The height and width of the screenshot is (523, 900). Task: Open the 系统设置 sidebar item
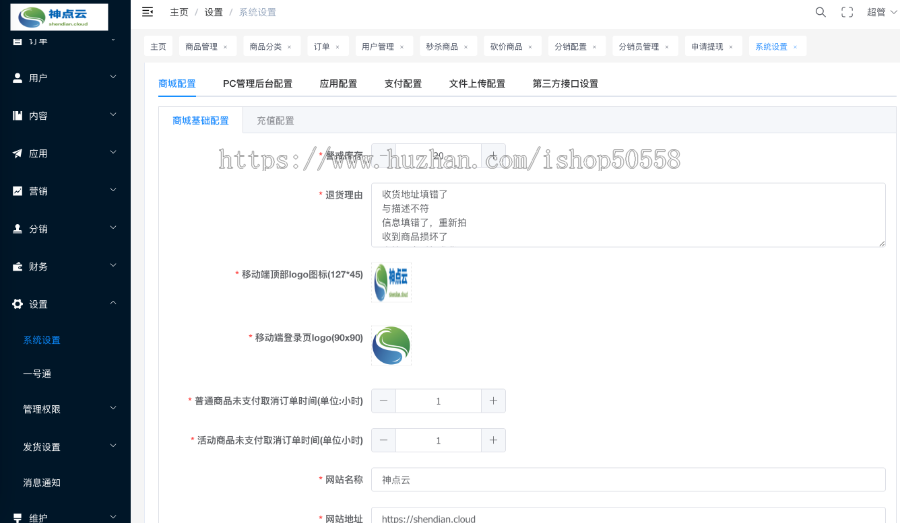[x=41, y=340]
